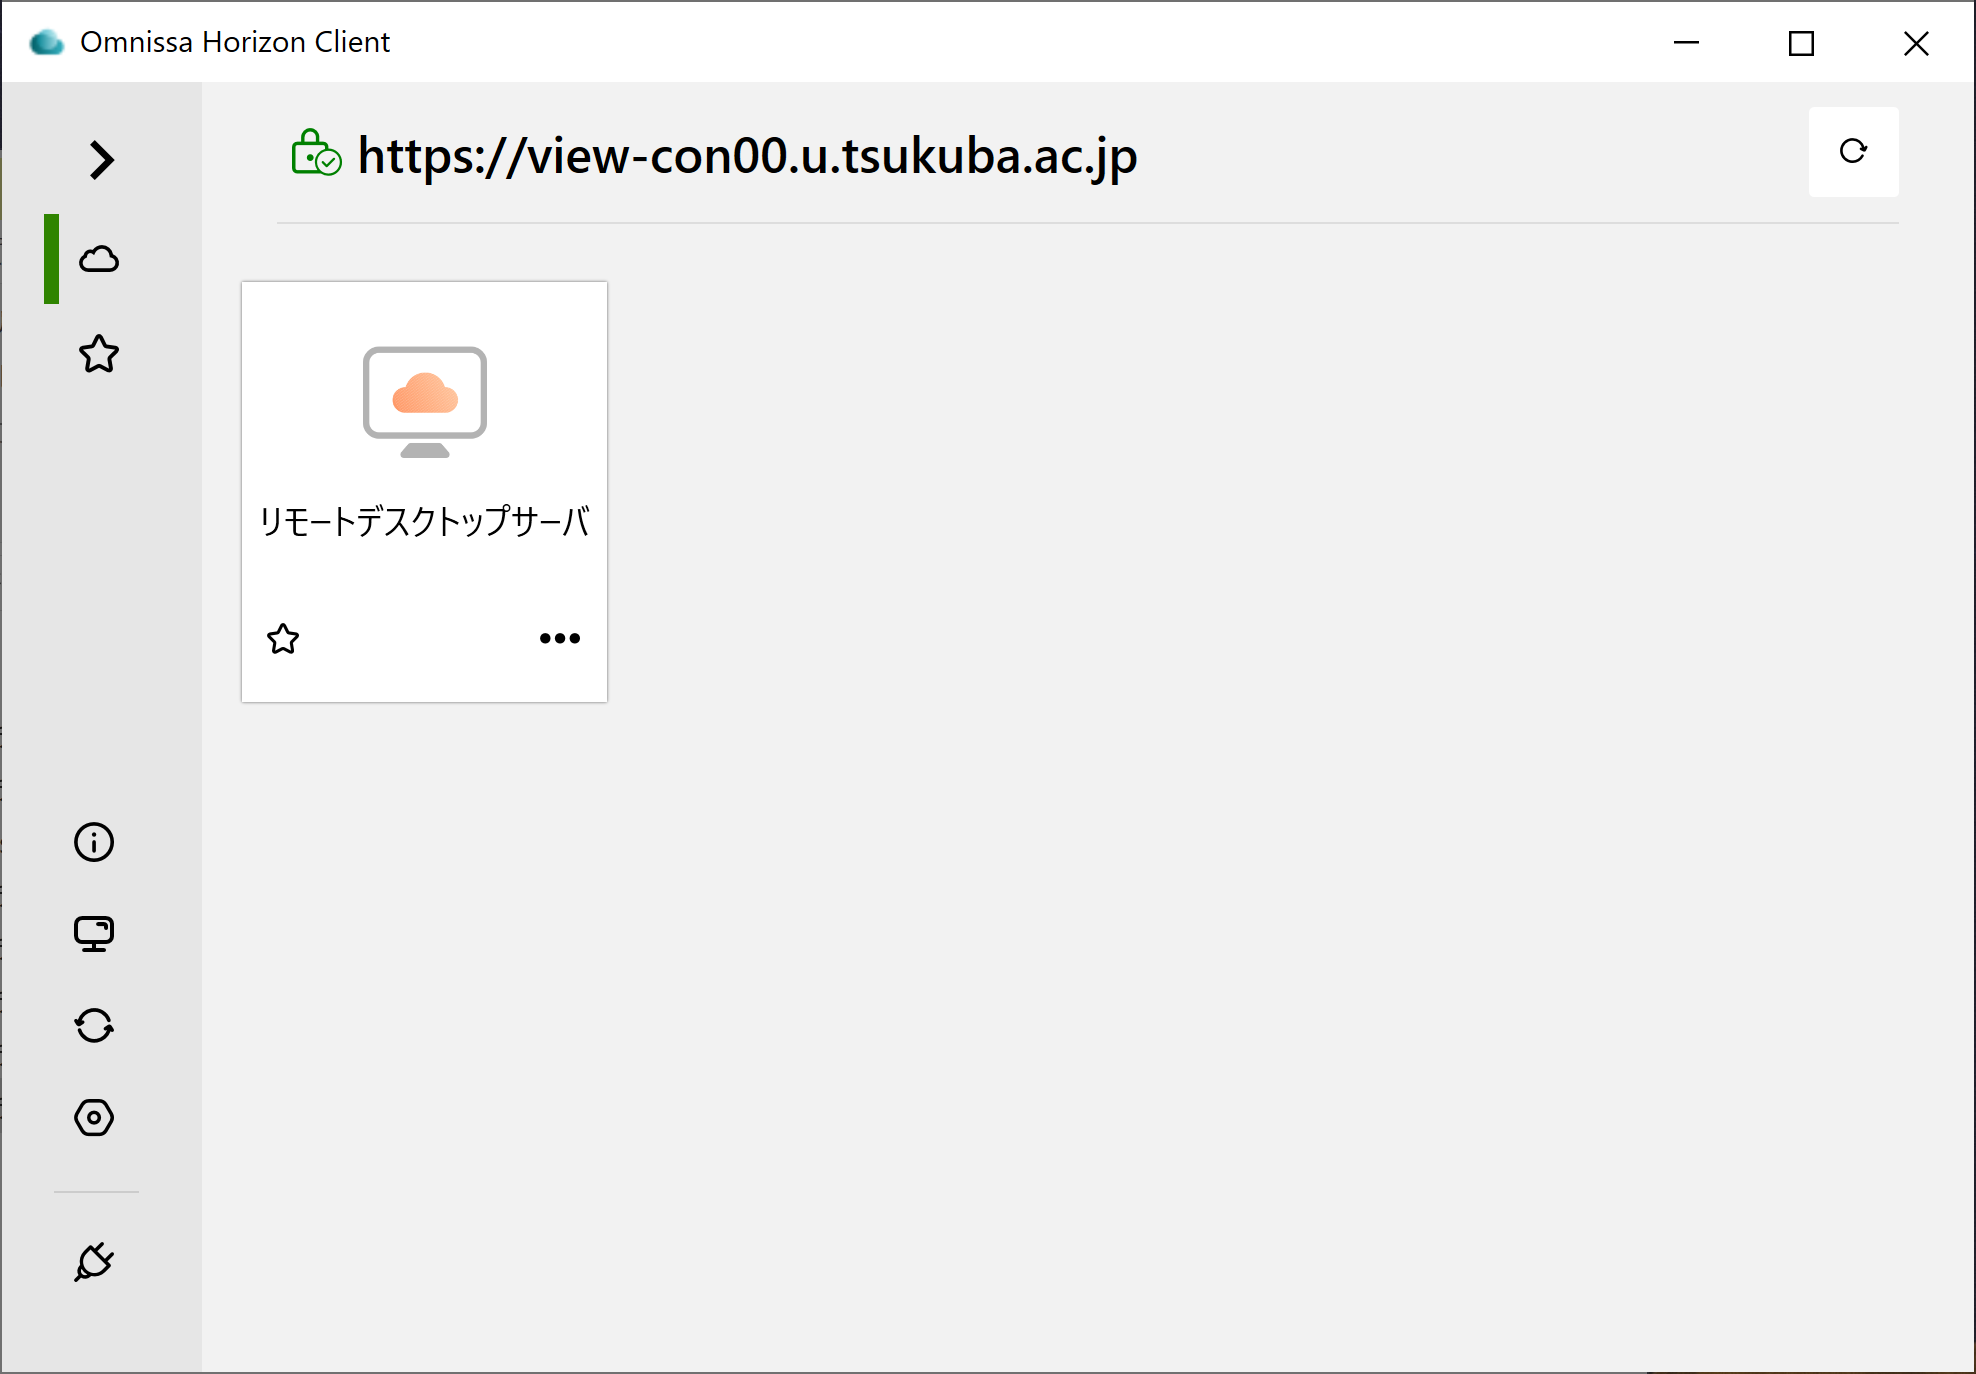
Task: Close the Omnissa Horizon Client window
Action: click(x=1916, y=42)
